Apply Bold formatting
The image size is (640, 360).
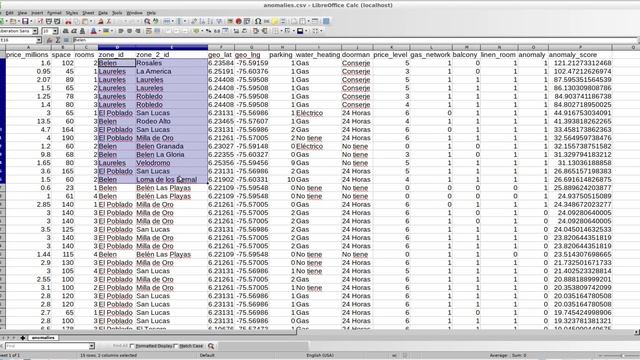(x=65, y=31)
